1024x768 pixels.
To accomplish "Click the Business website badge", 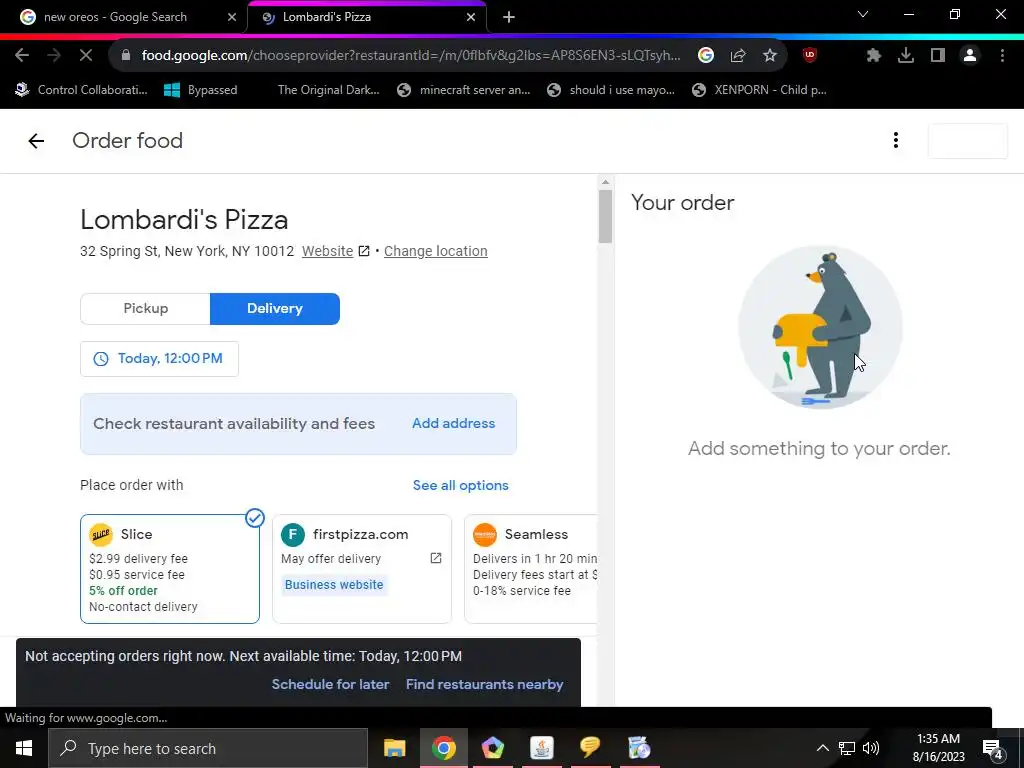I will (334, 584).
